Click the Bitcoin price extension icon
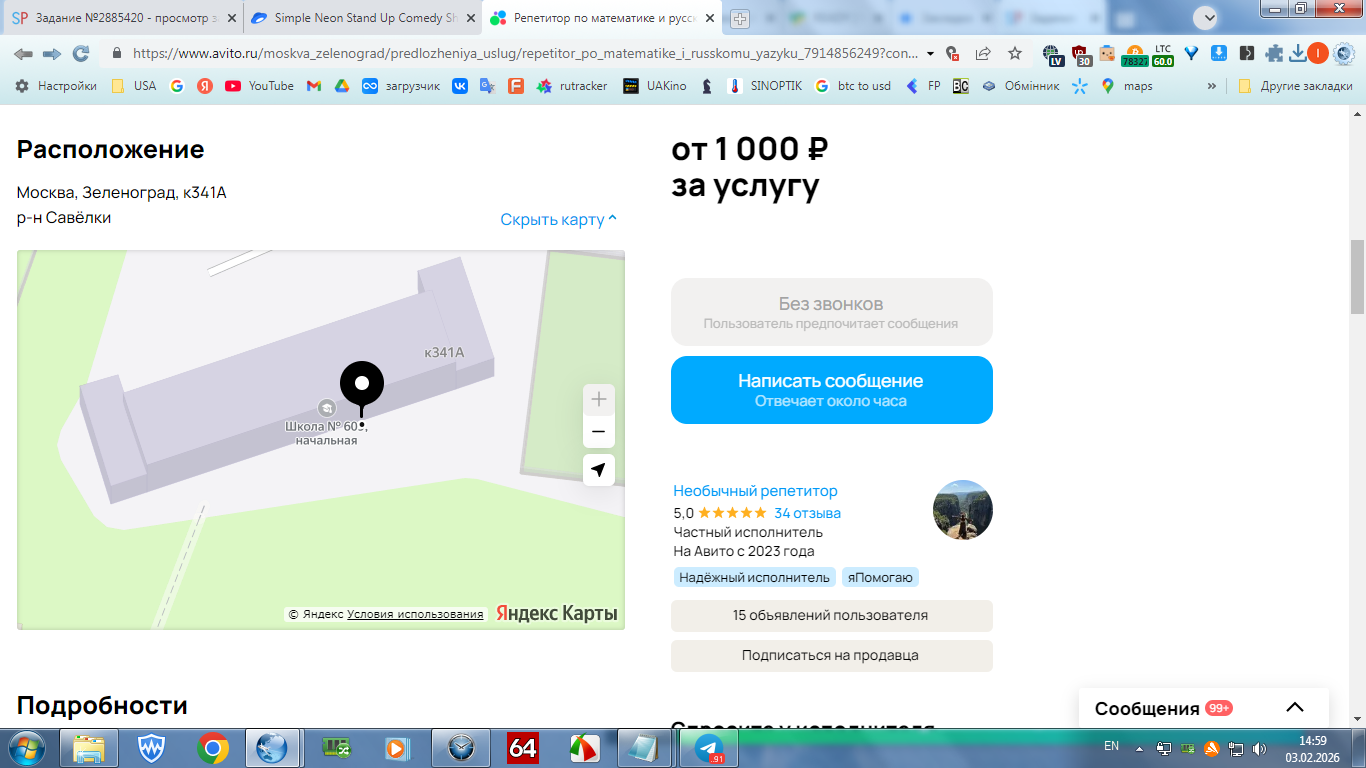 tap(1135, 54)
